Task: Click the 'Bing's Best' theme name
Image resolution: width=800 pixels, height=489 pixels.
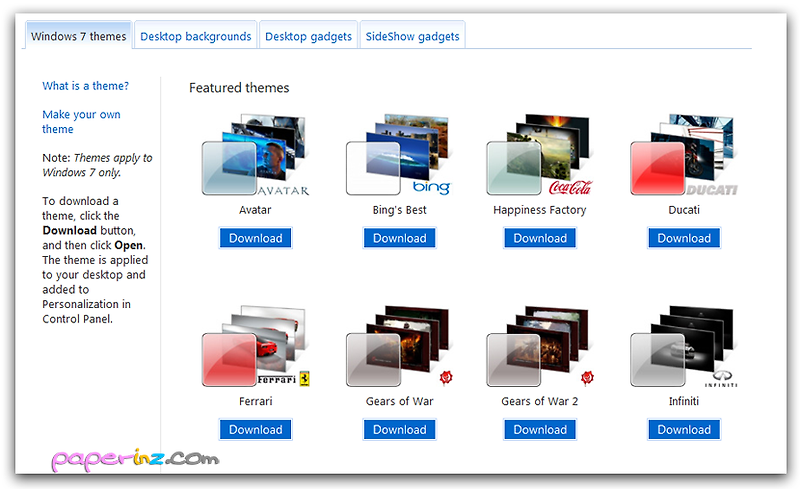Action: click(x=399, y=210)
